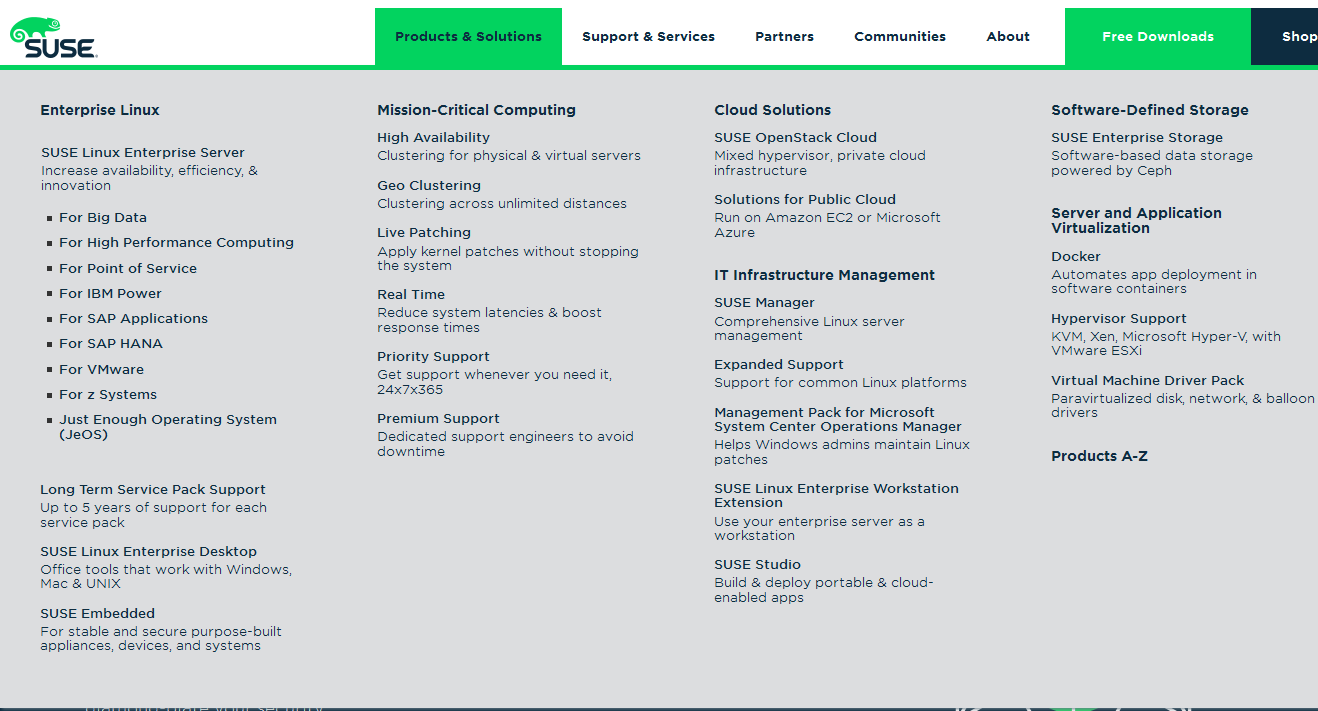This screenshot has width=1318, height=711.
Task: Open the Communities menu
Action: click(899, 37)
